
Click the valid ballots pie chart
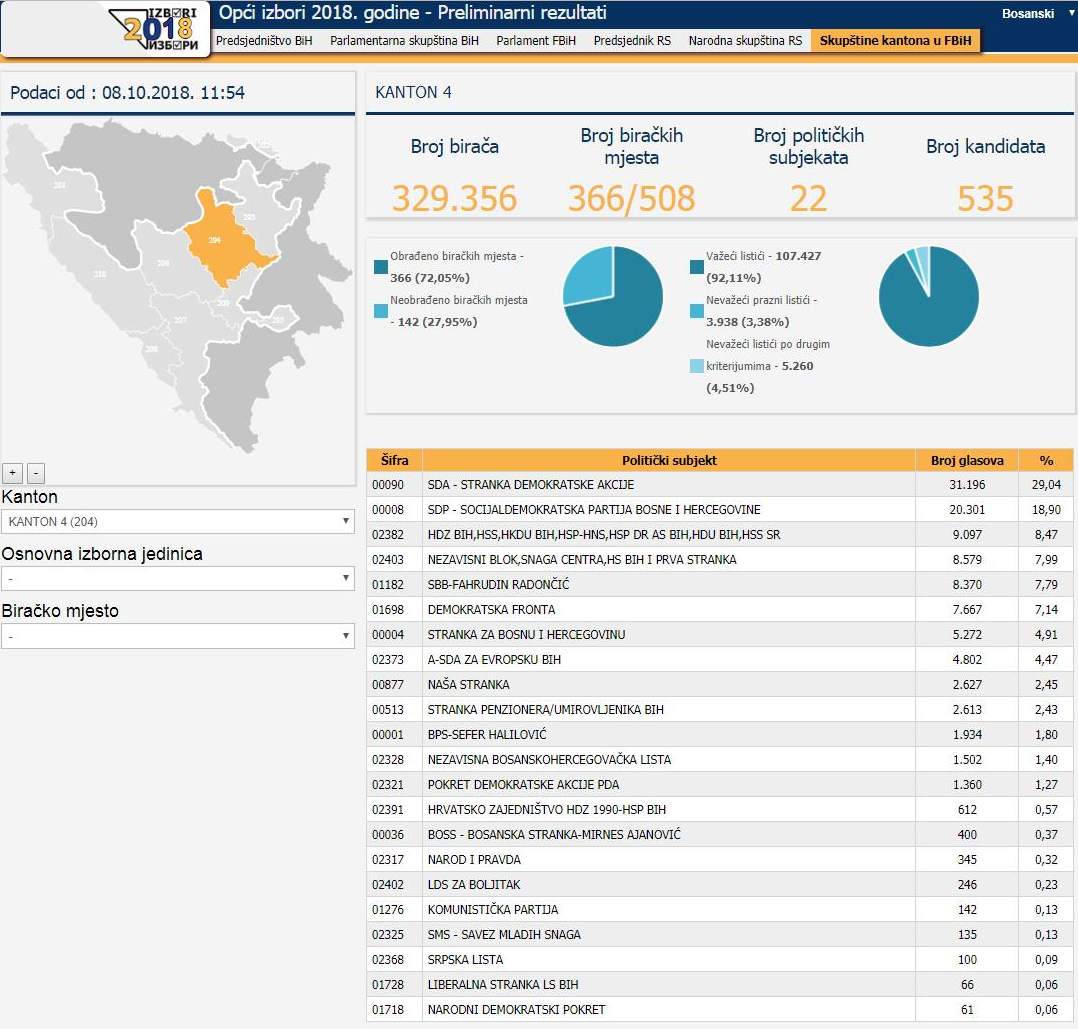pos(928,296)
